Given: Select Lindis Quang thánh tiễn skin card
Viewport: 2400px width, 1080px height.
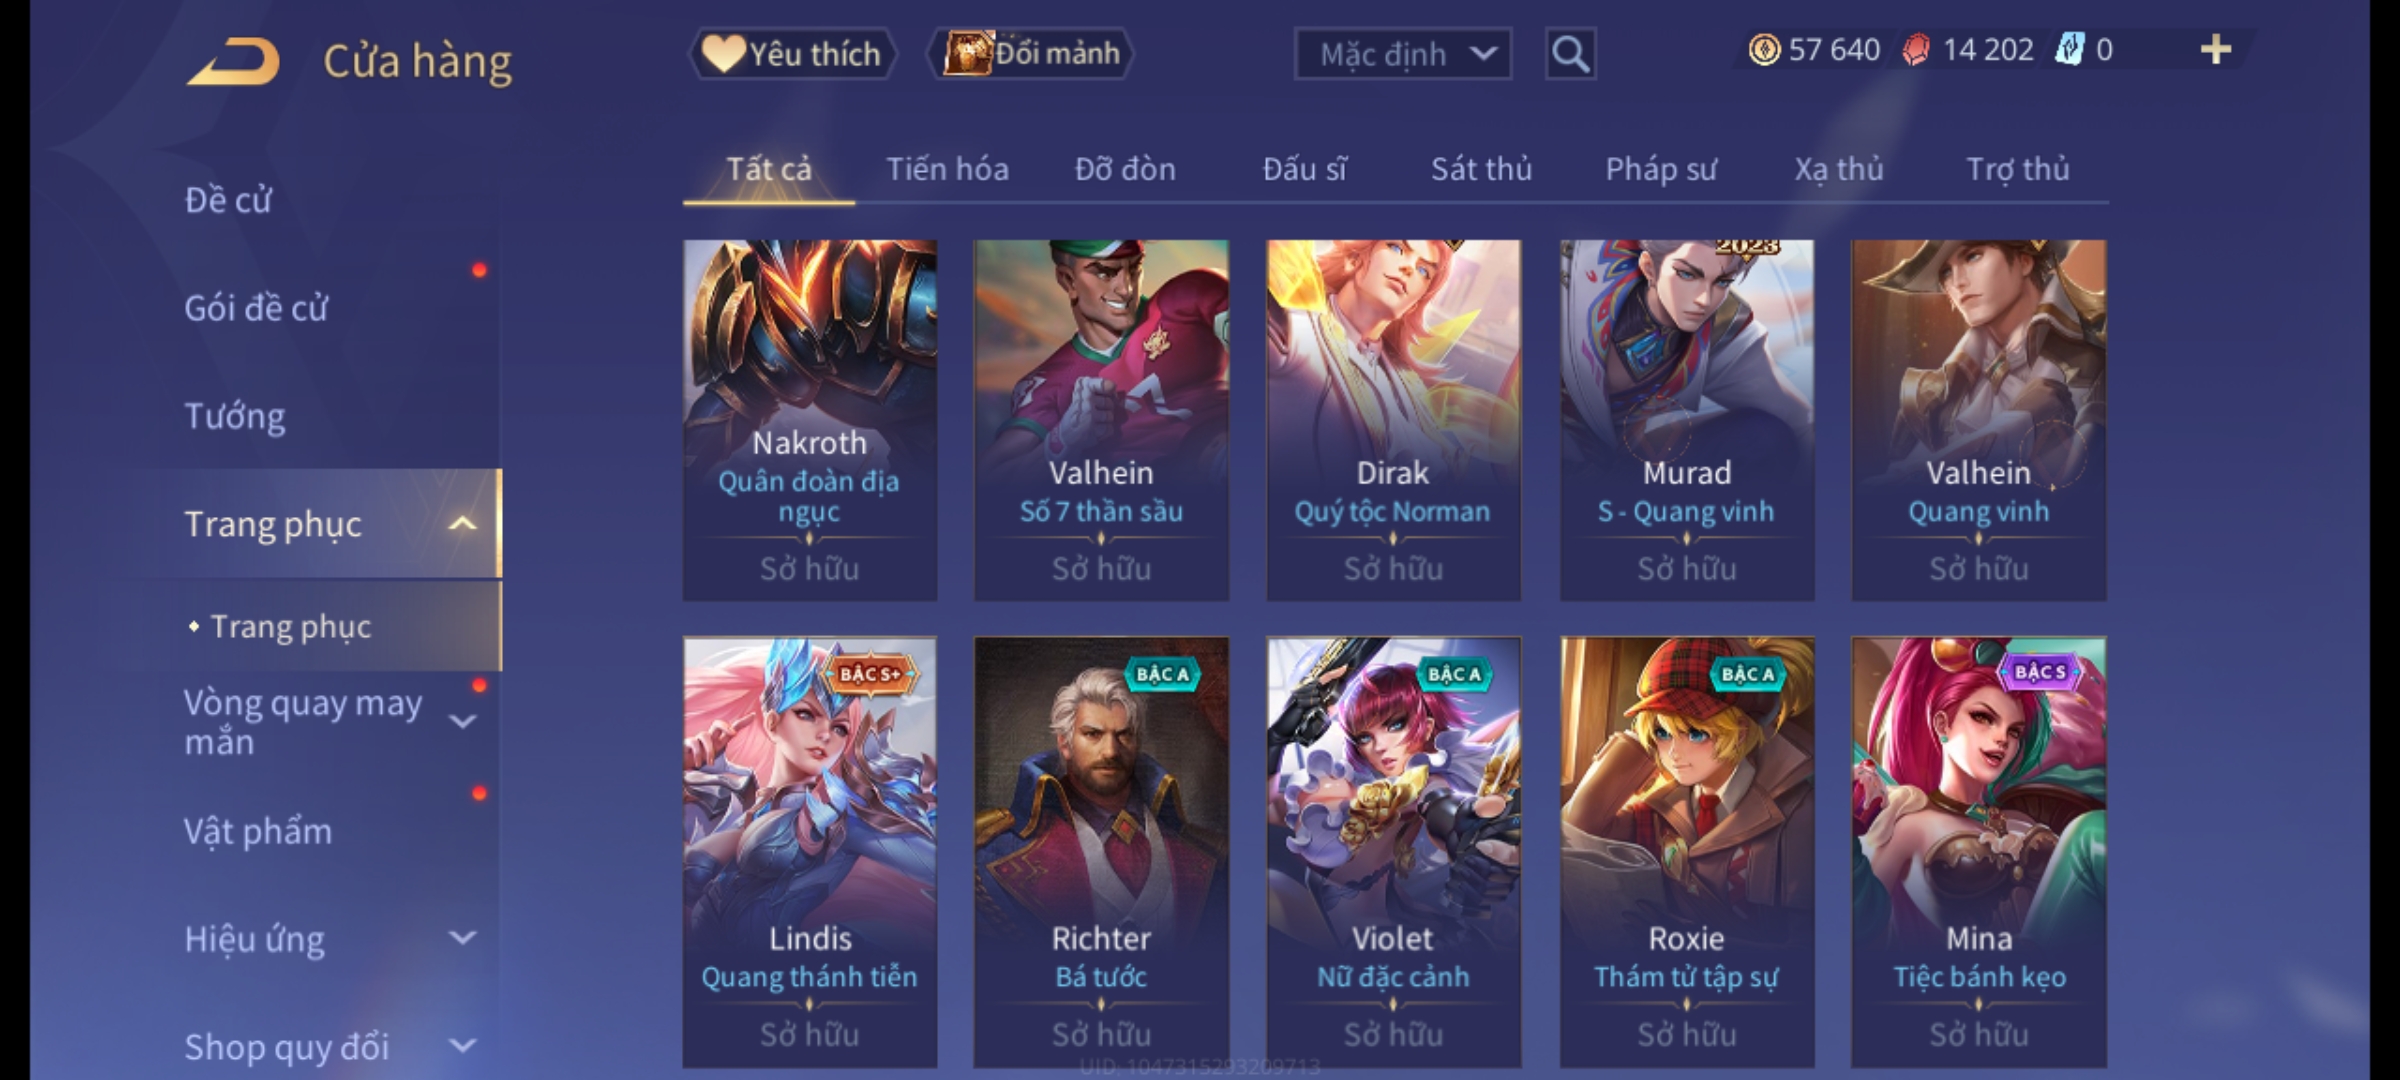Looking at the screenshot, I should (810, 852).
